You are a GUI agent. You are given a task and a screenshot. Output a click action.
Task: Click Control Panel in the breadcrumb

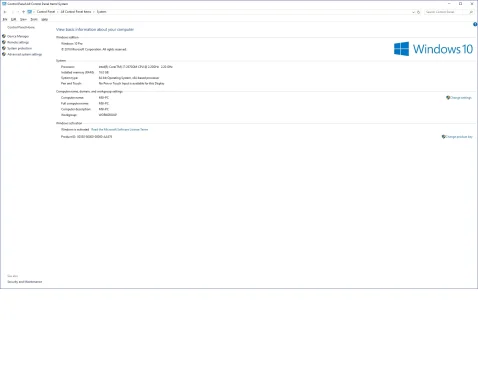[x=46, y=12]
